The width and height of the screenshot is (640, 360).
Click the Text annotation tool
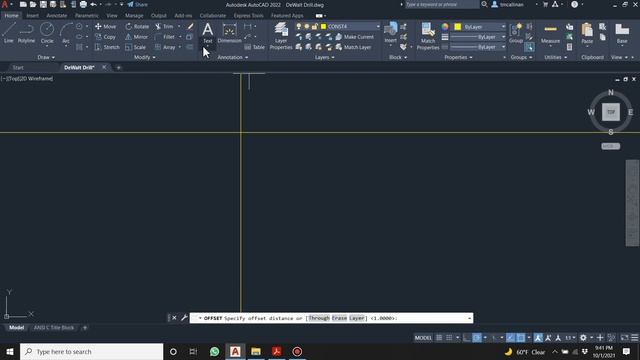(208, 33)
